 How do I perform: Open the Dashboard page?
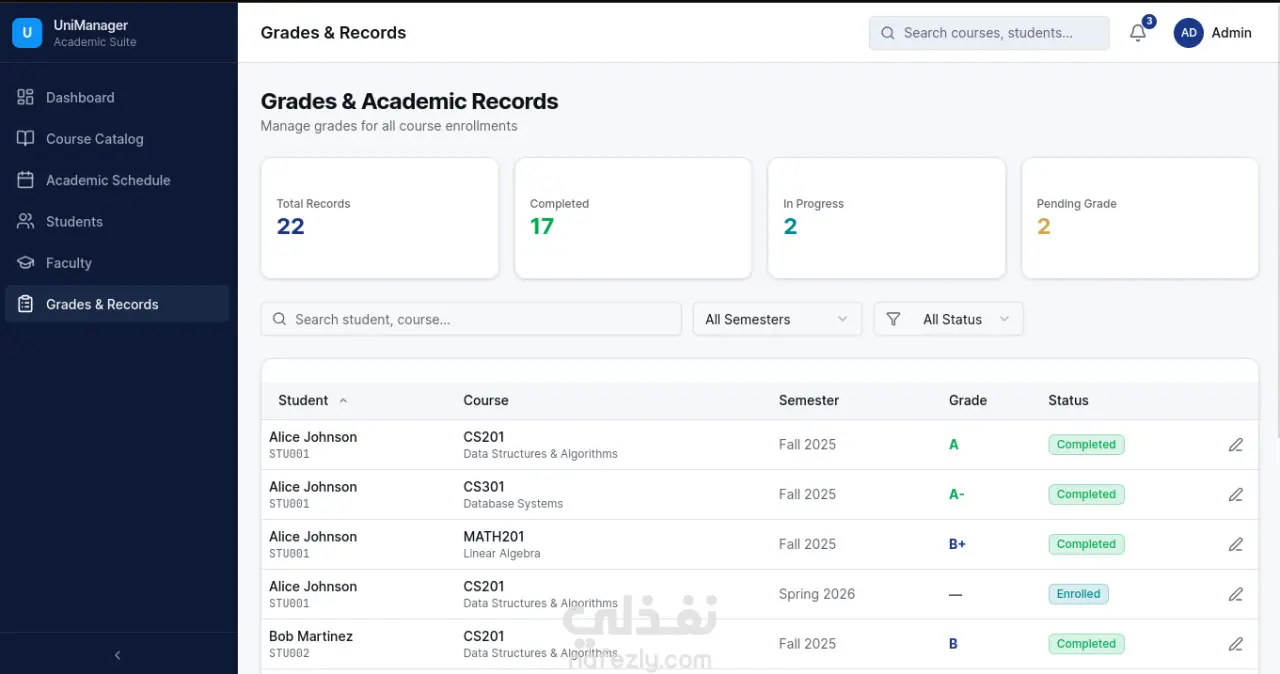80,97
